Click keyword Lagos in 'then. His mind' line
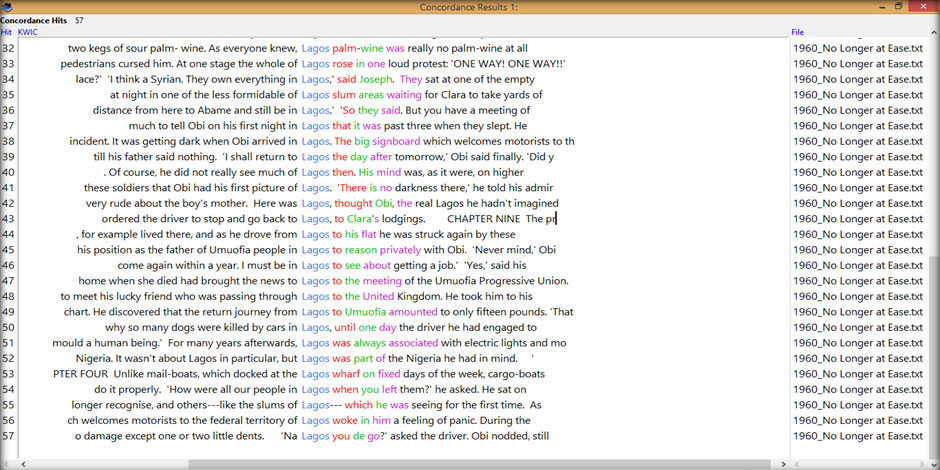 (x=315, y=173)
